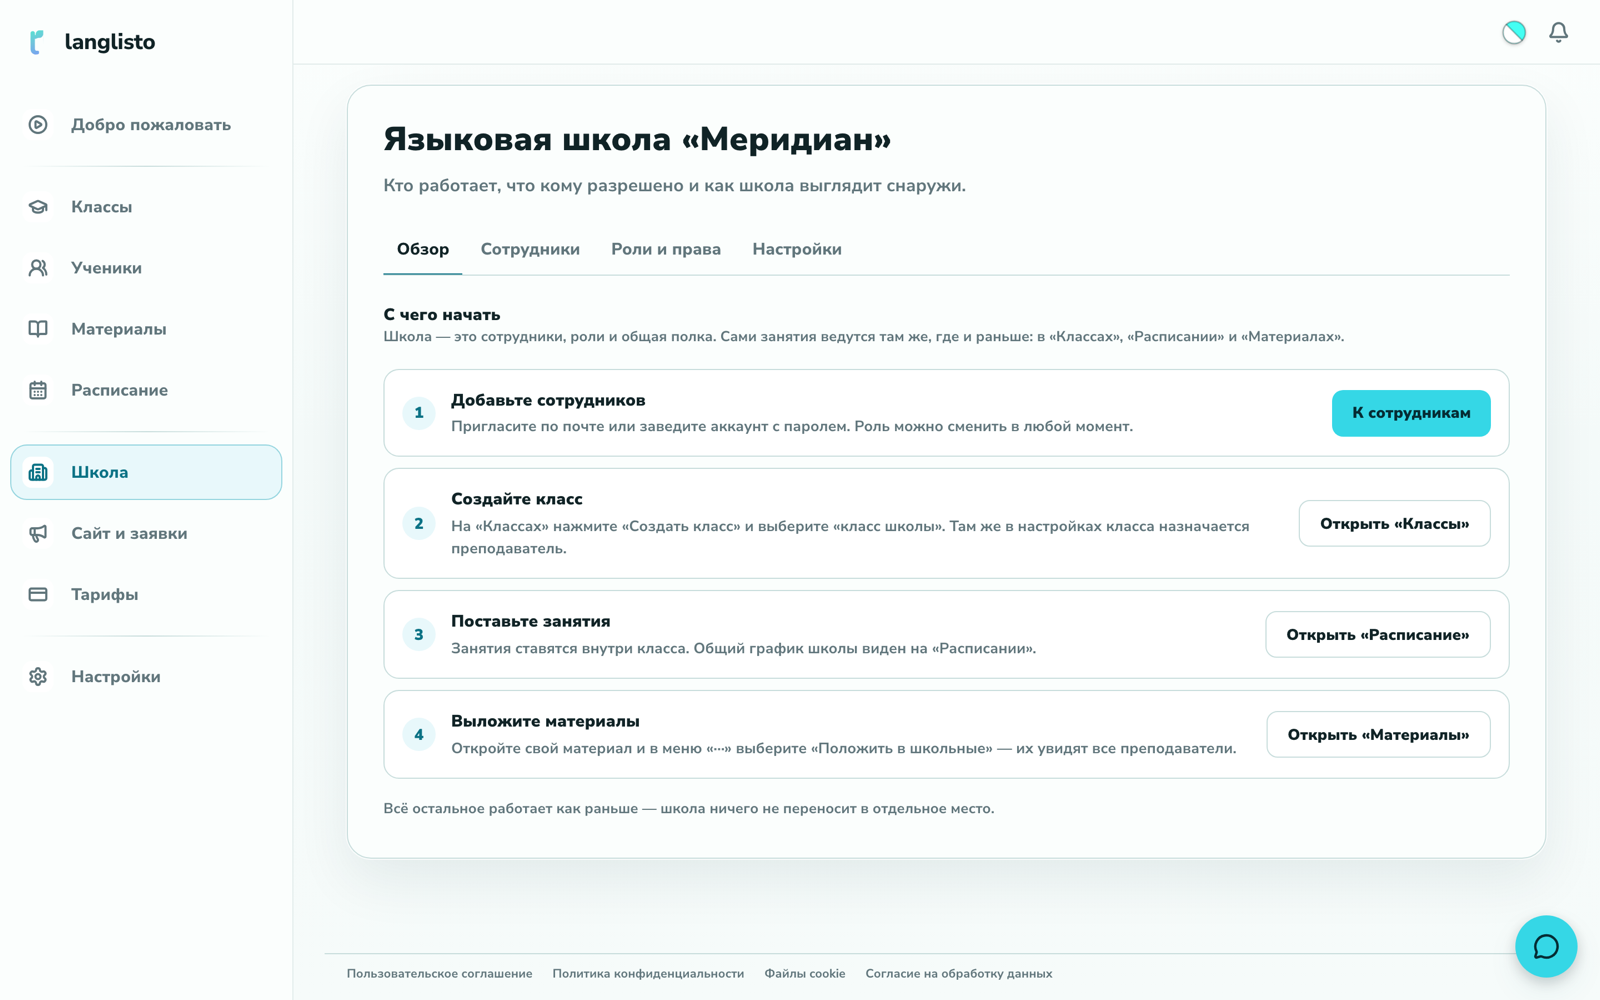Click the step title Поставьте занятия
Image resolution: width=1600 pixels, height=1000 pixels.
coord(531,621)
